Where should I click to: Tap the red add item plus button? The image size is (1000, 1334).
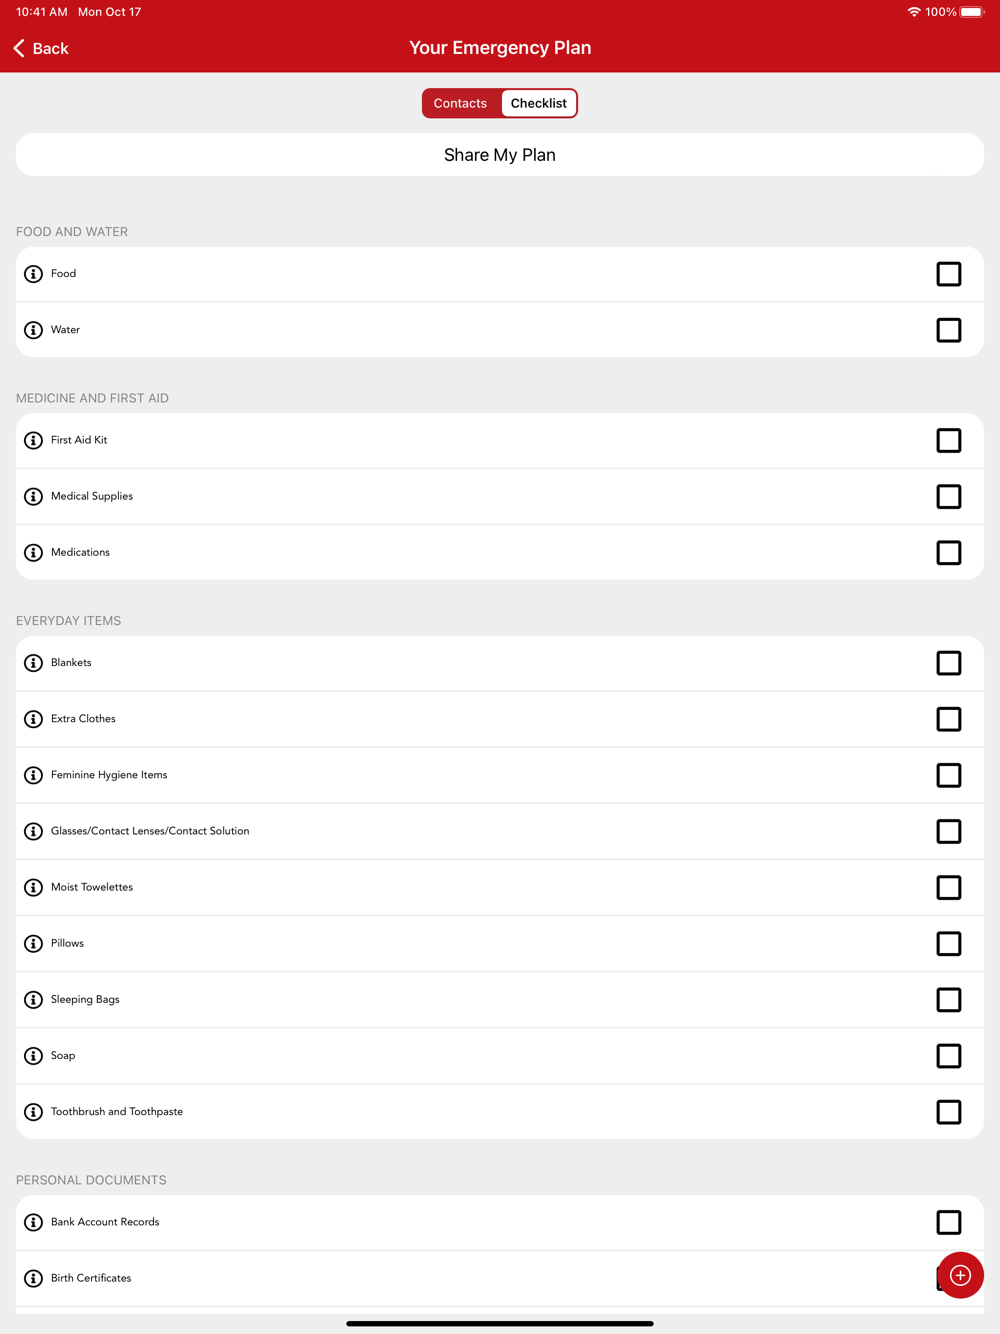(960, 1275)
